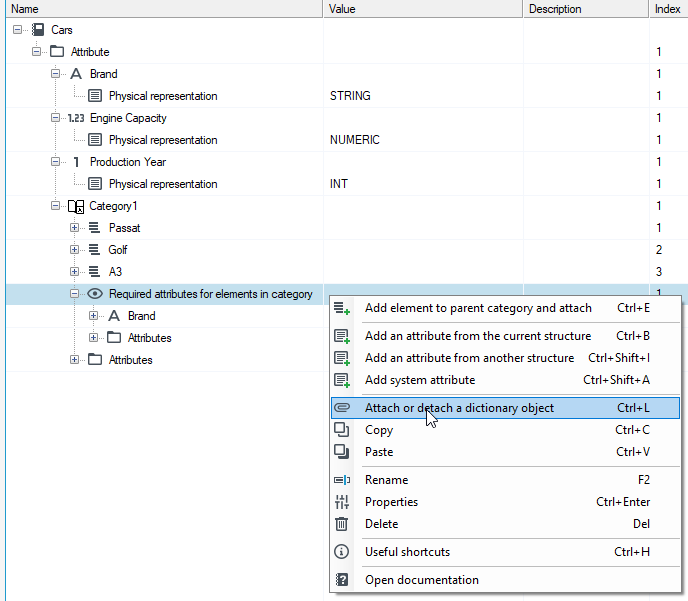Click the Delete trash icon

point(341,524)
